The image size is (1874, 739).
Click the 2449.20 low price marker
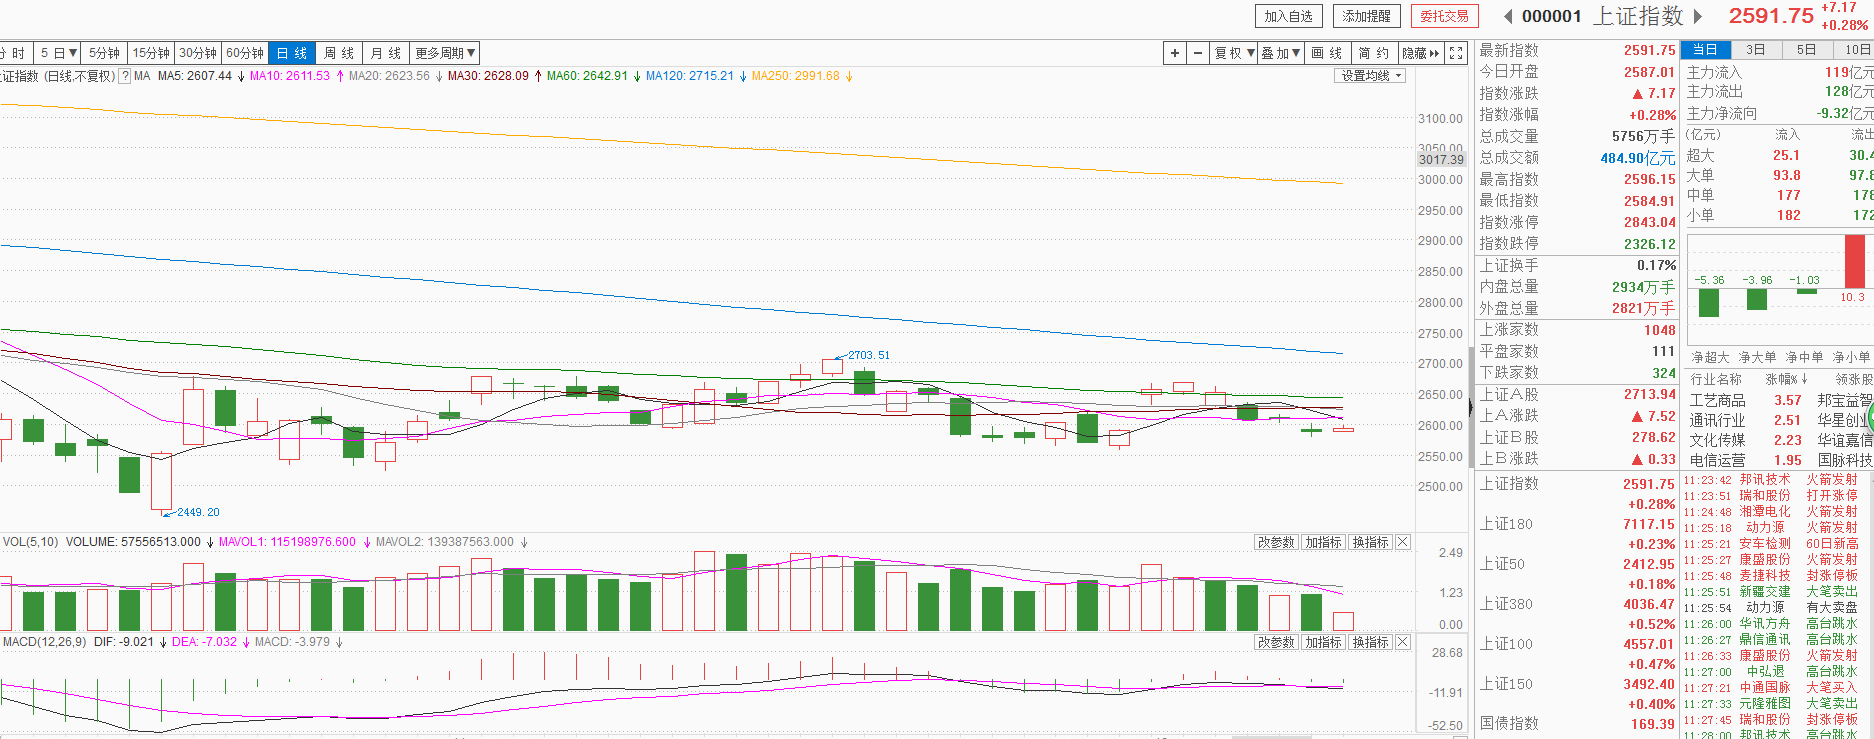point(198,512)
